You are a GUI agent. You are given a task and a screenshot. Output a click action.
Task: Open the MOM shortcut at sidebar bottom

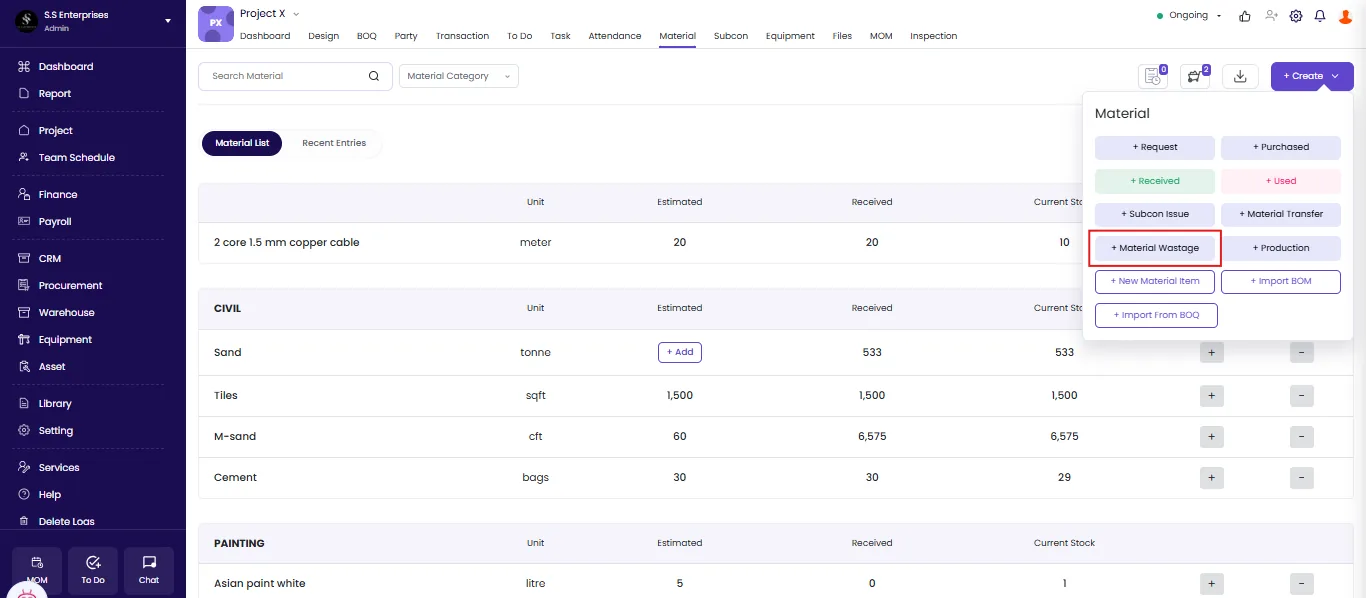(x=37, y=570)
